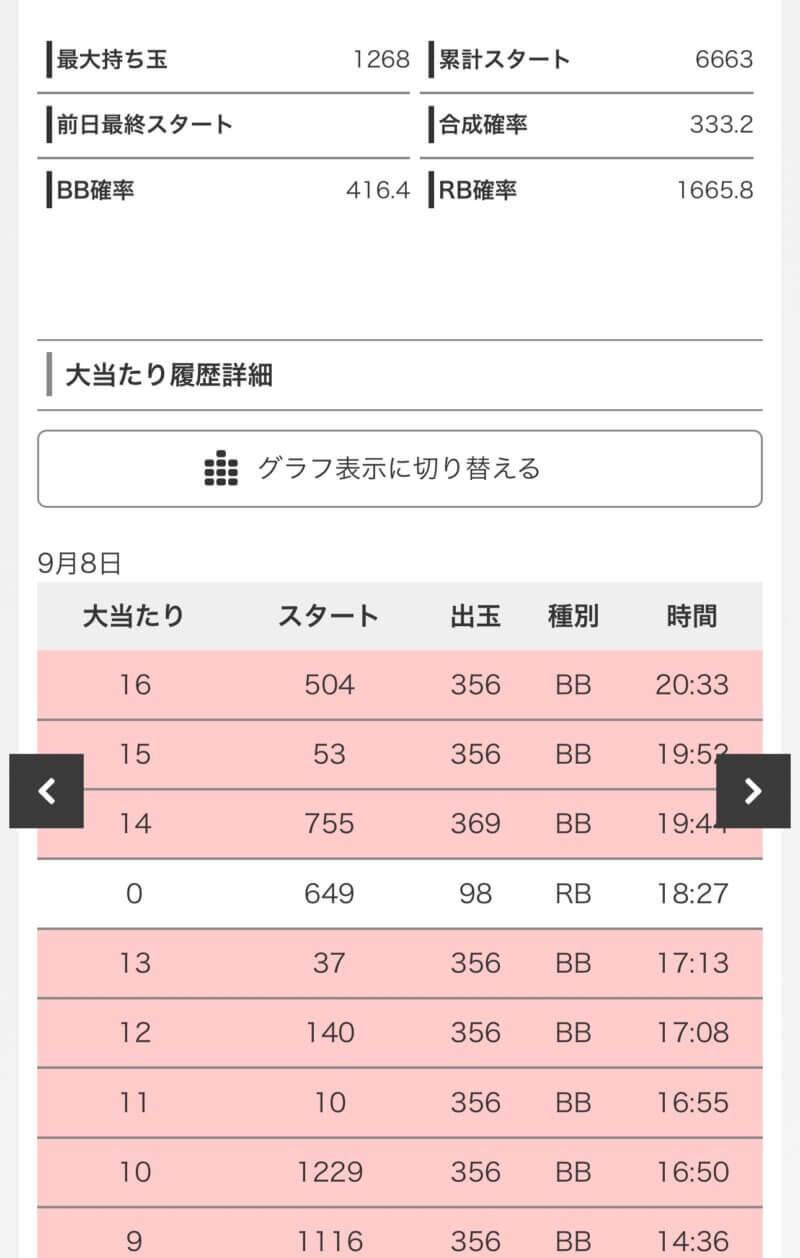Click the 最大持ち玉 stat label
Image resolution: width=800 pixels, height=1258 pixels.
112,60
